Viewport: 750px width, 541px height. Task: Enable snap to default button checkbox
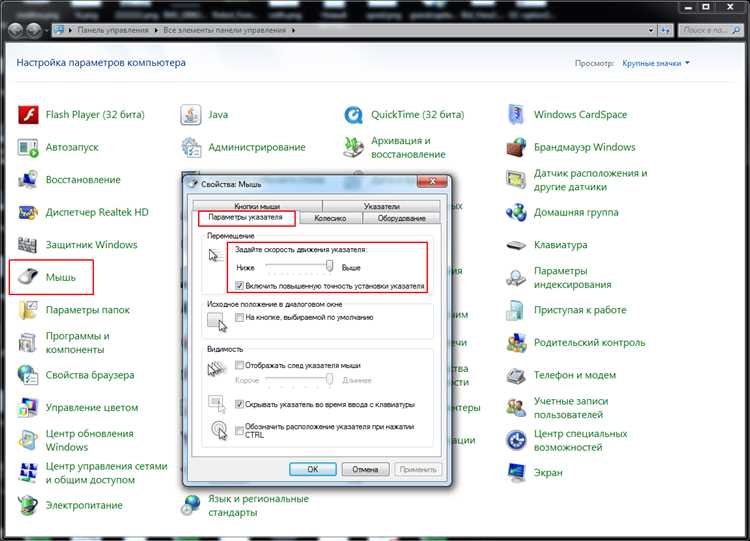tap(239, 317)
